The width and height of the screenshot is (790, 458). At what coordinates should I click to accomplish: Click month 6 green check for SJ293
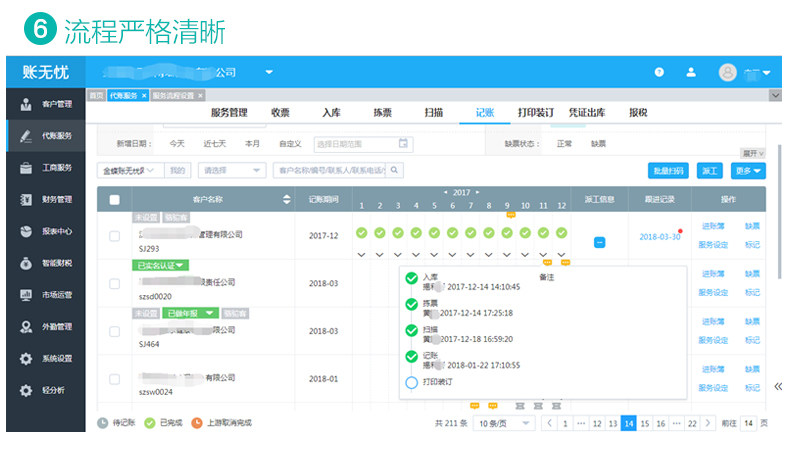(x=452, y=232)
